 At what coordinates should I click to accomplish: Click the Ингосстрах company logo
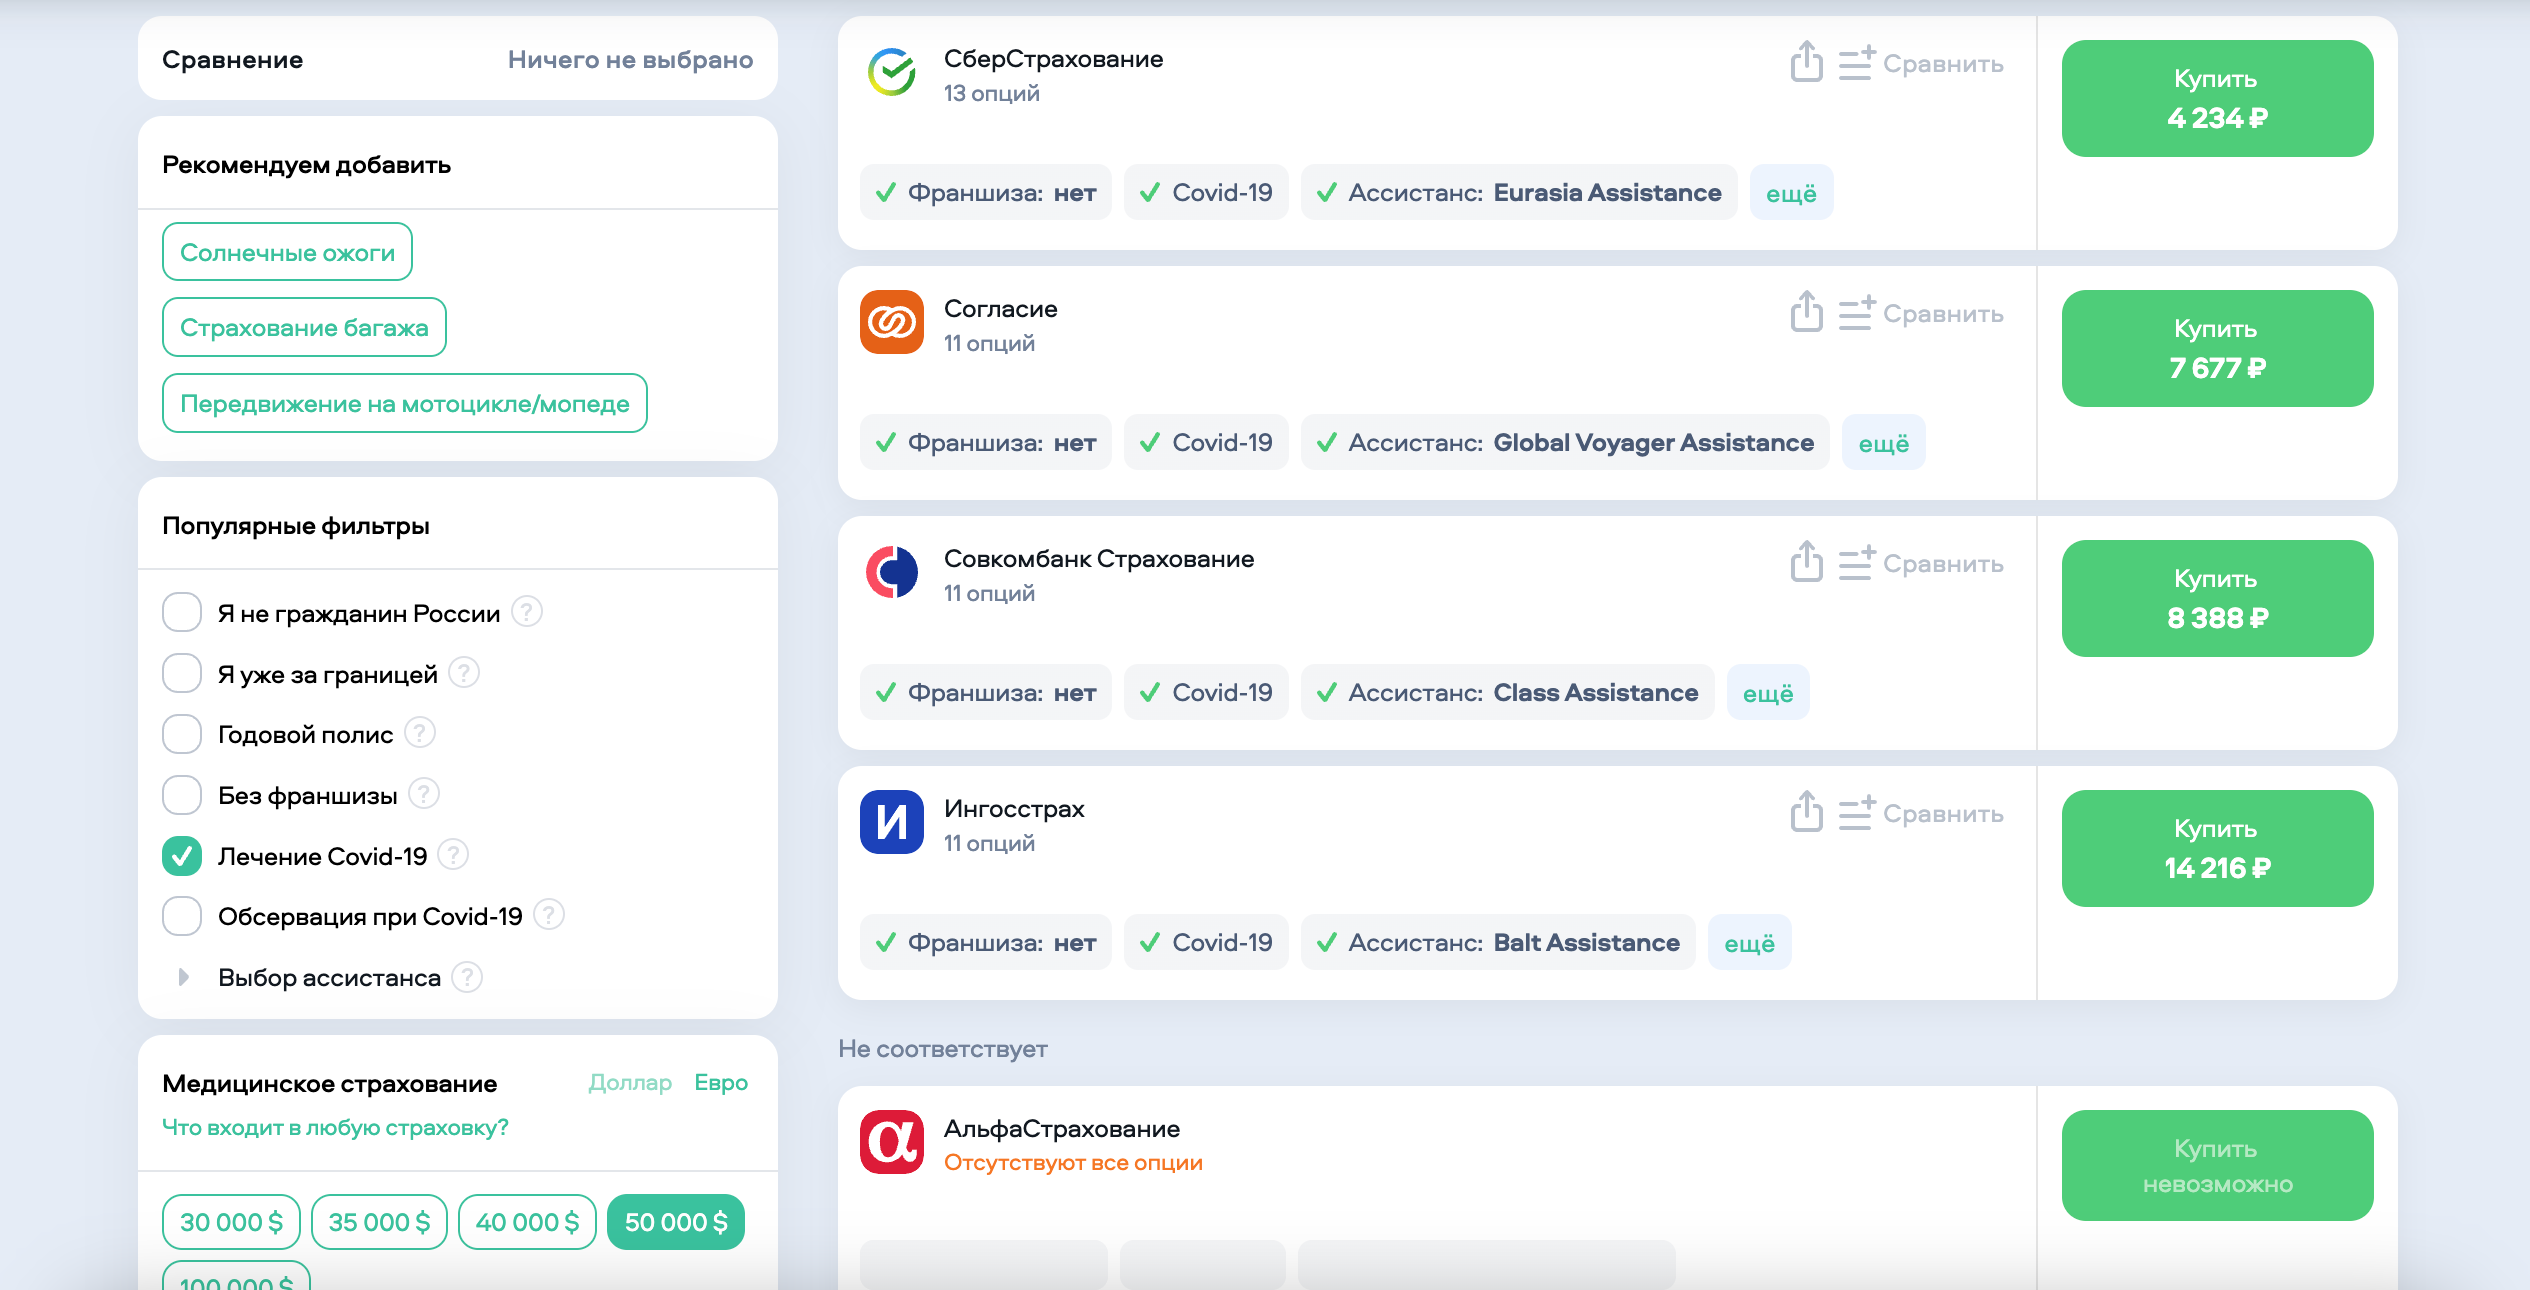pyautogui.click(x=891, y=822)
